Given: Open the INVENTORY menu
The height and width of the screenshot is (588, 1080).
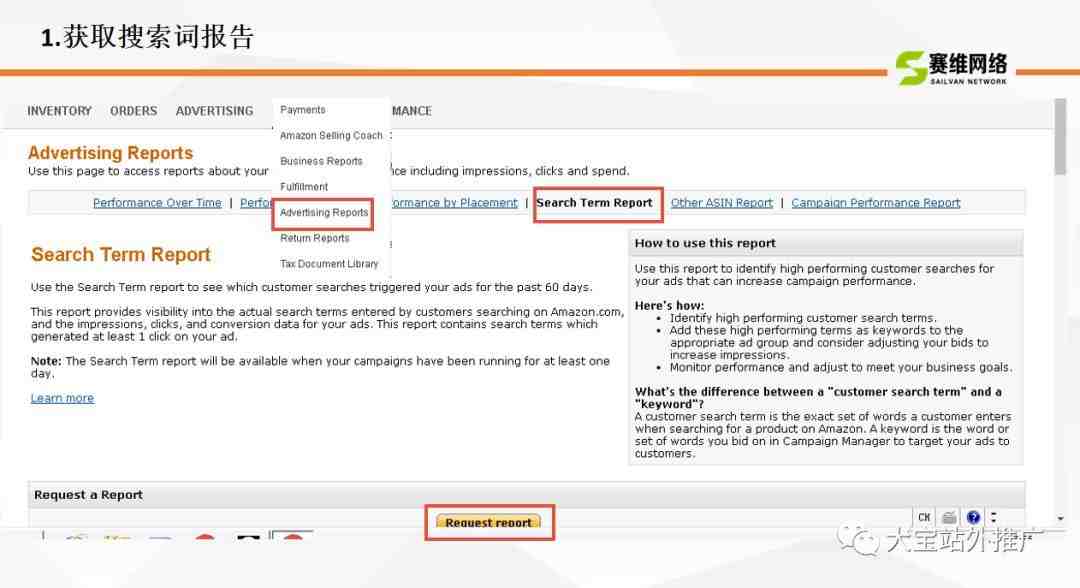Looking at the screenshot, I should tap(59, 111).
